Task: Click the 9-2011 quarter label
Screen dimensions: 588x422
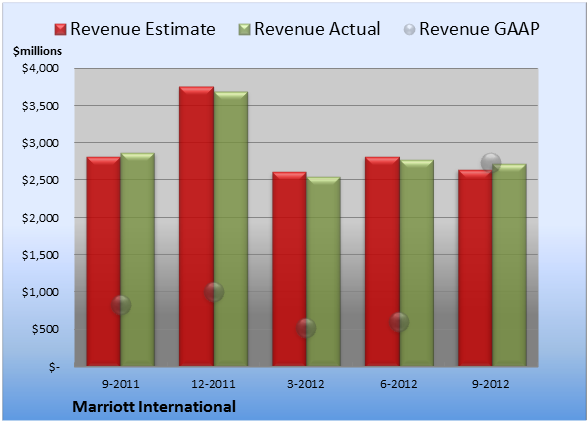Action: [121, 384]
